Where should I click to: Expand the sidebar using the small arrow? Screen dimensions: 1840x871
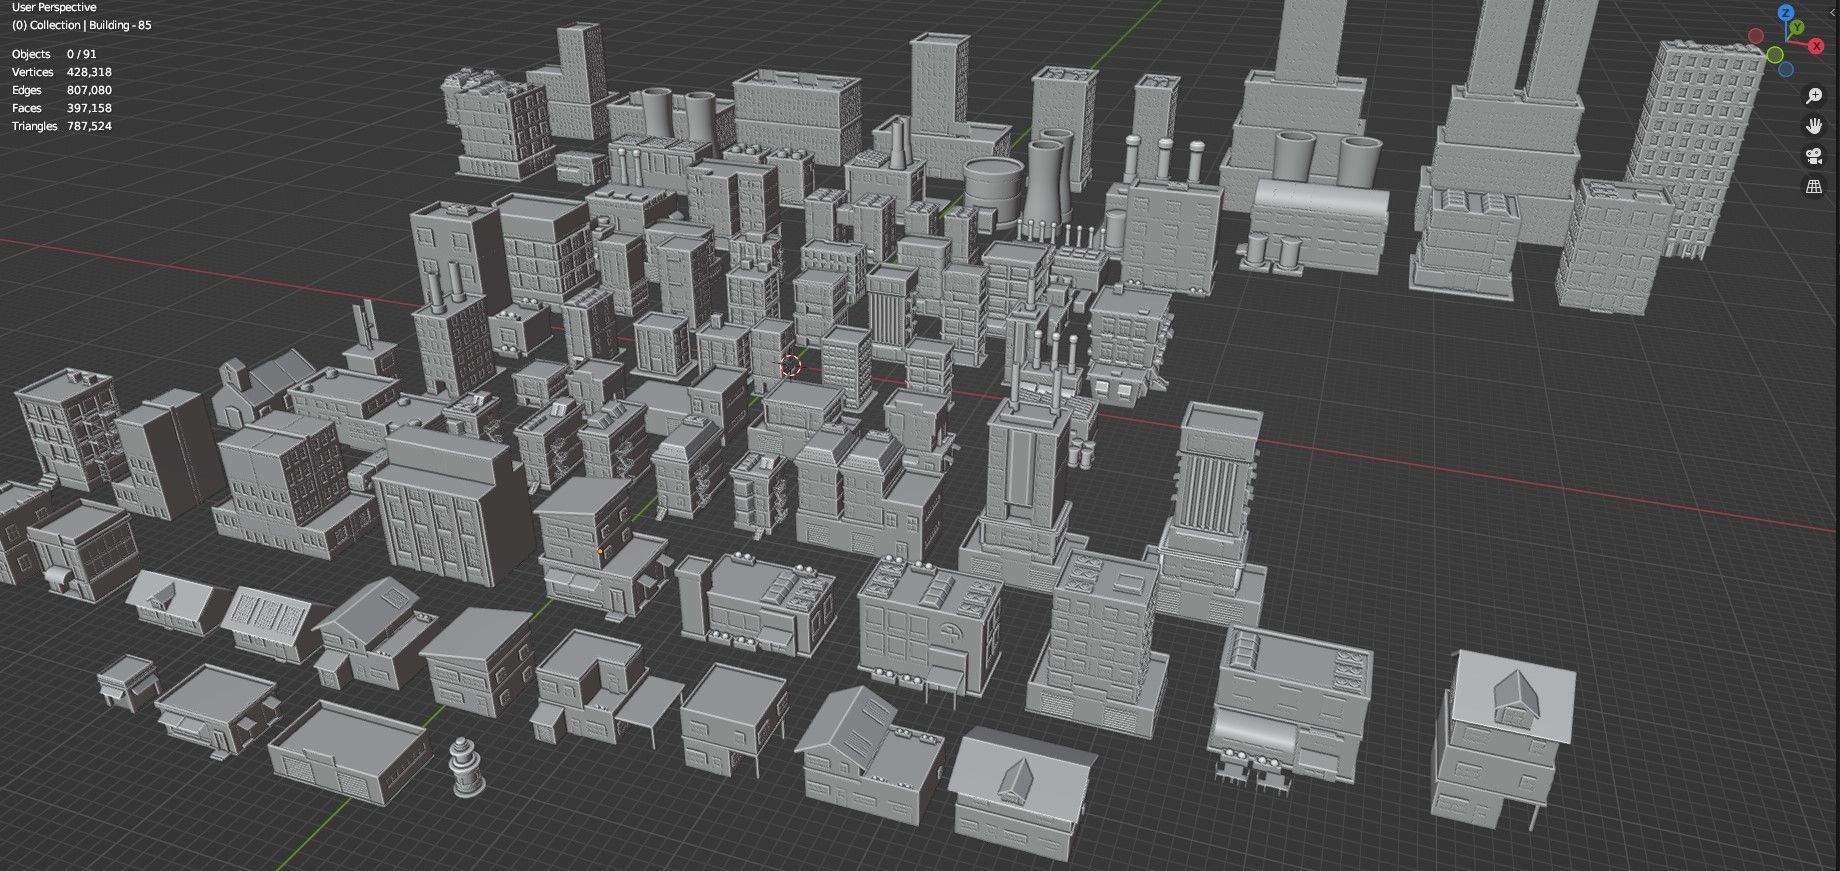1833,12
